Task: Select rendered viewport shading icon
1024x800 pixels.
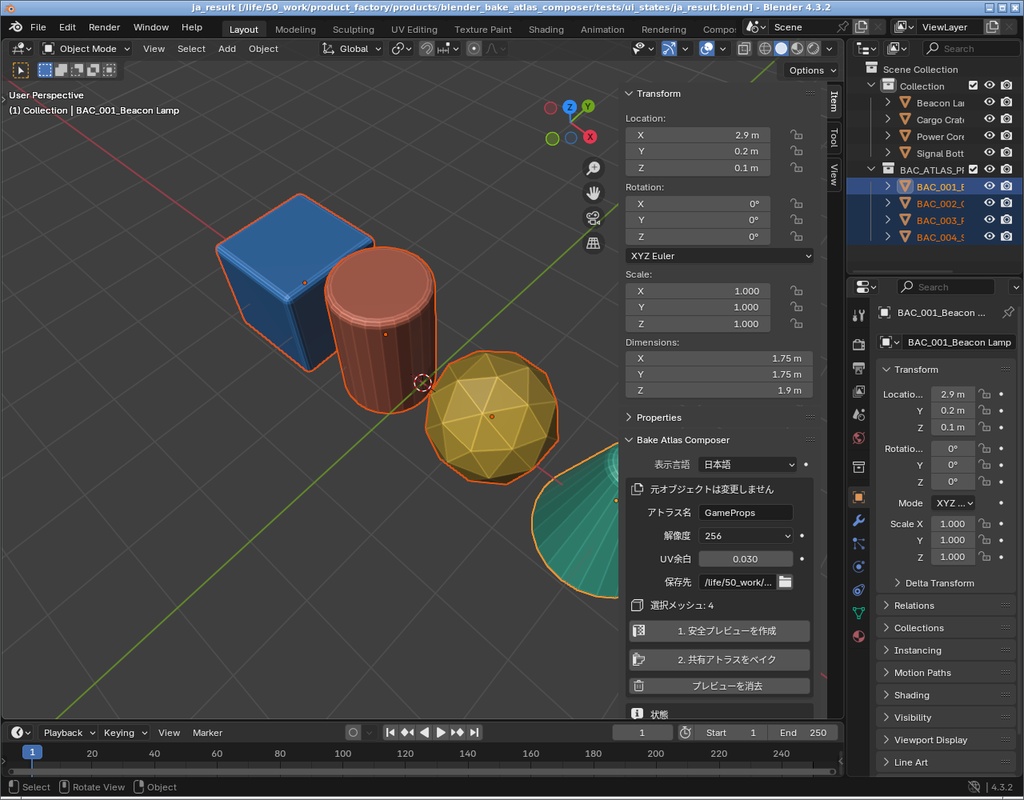Action: point(813,48)
